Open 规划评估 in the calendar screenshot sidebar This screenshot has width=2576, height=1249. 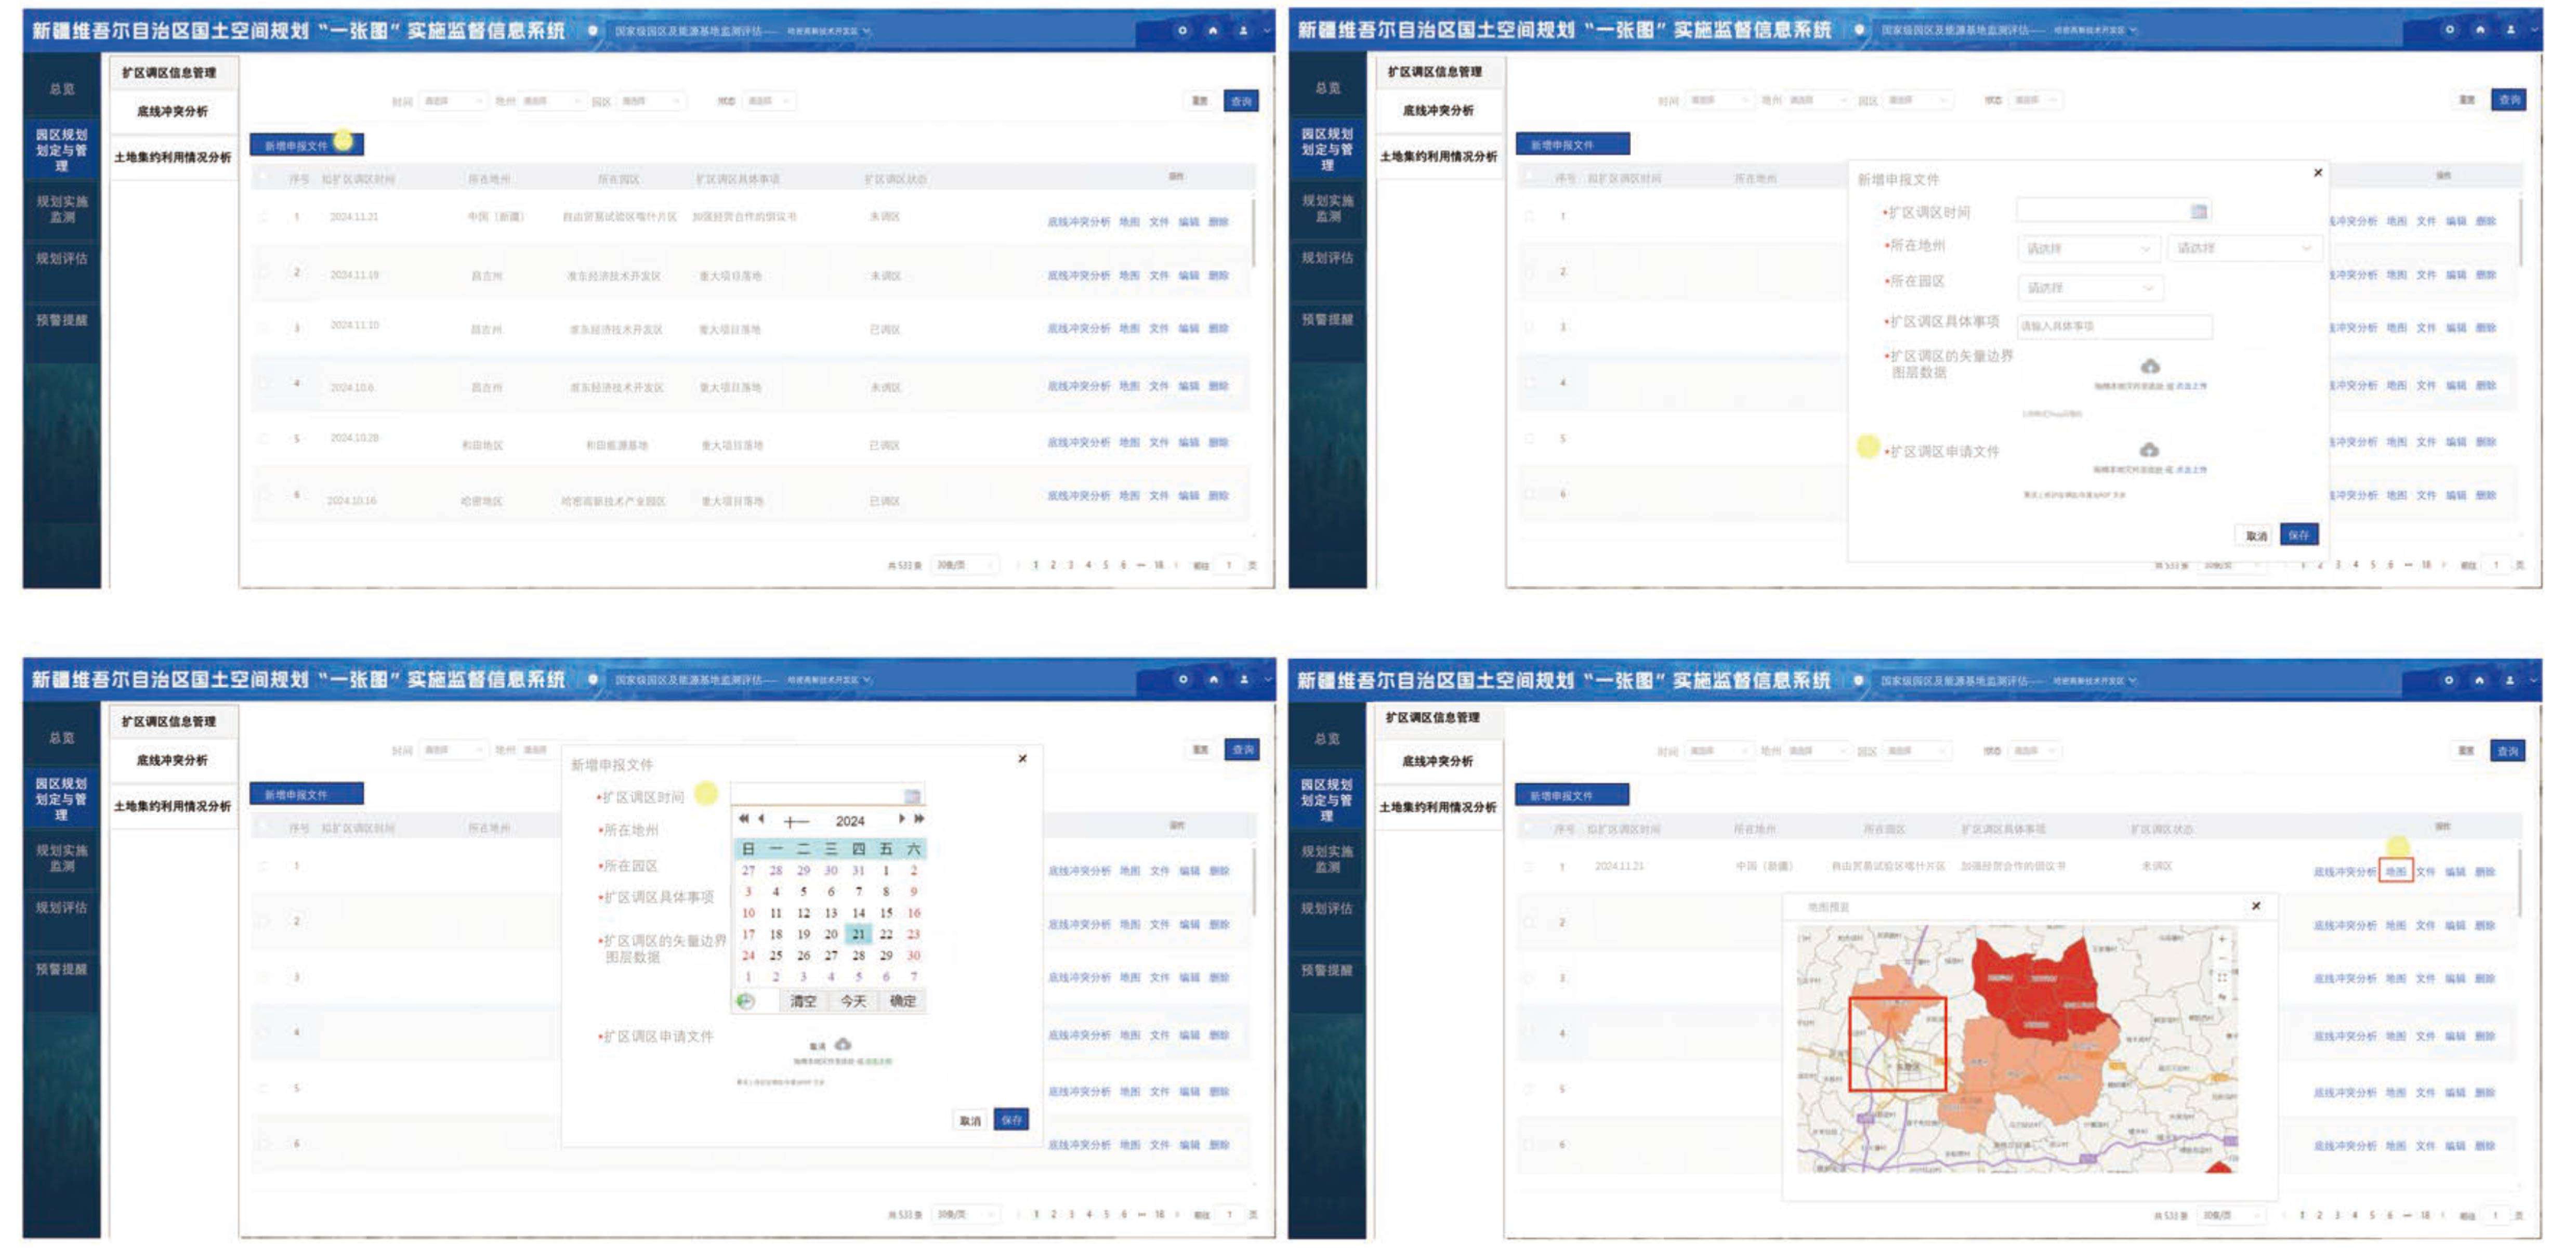pos(62,908)
